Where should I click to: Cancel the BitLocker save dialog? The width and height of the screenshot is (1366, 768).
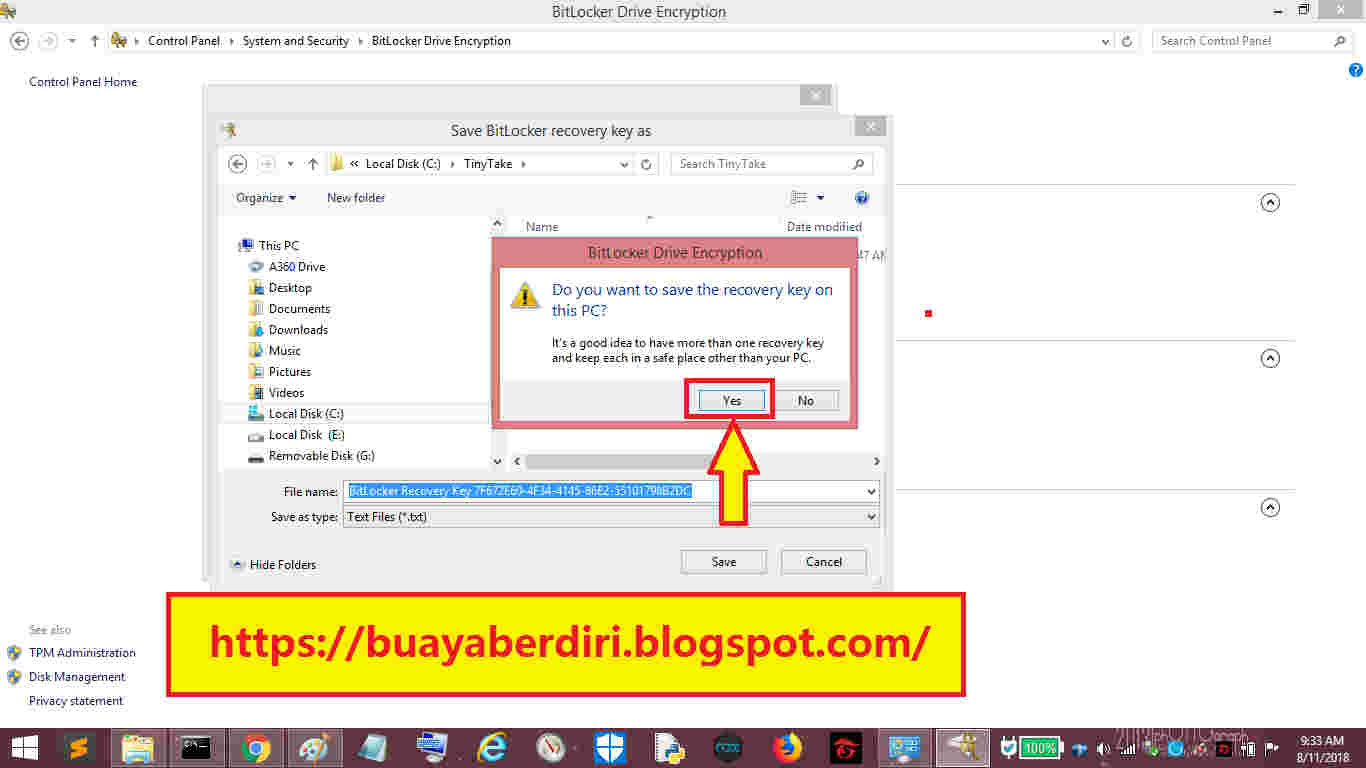[x=822, y=561]
